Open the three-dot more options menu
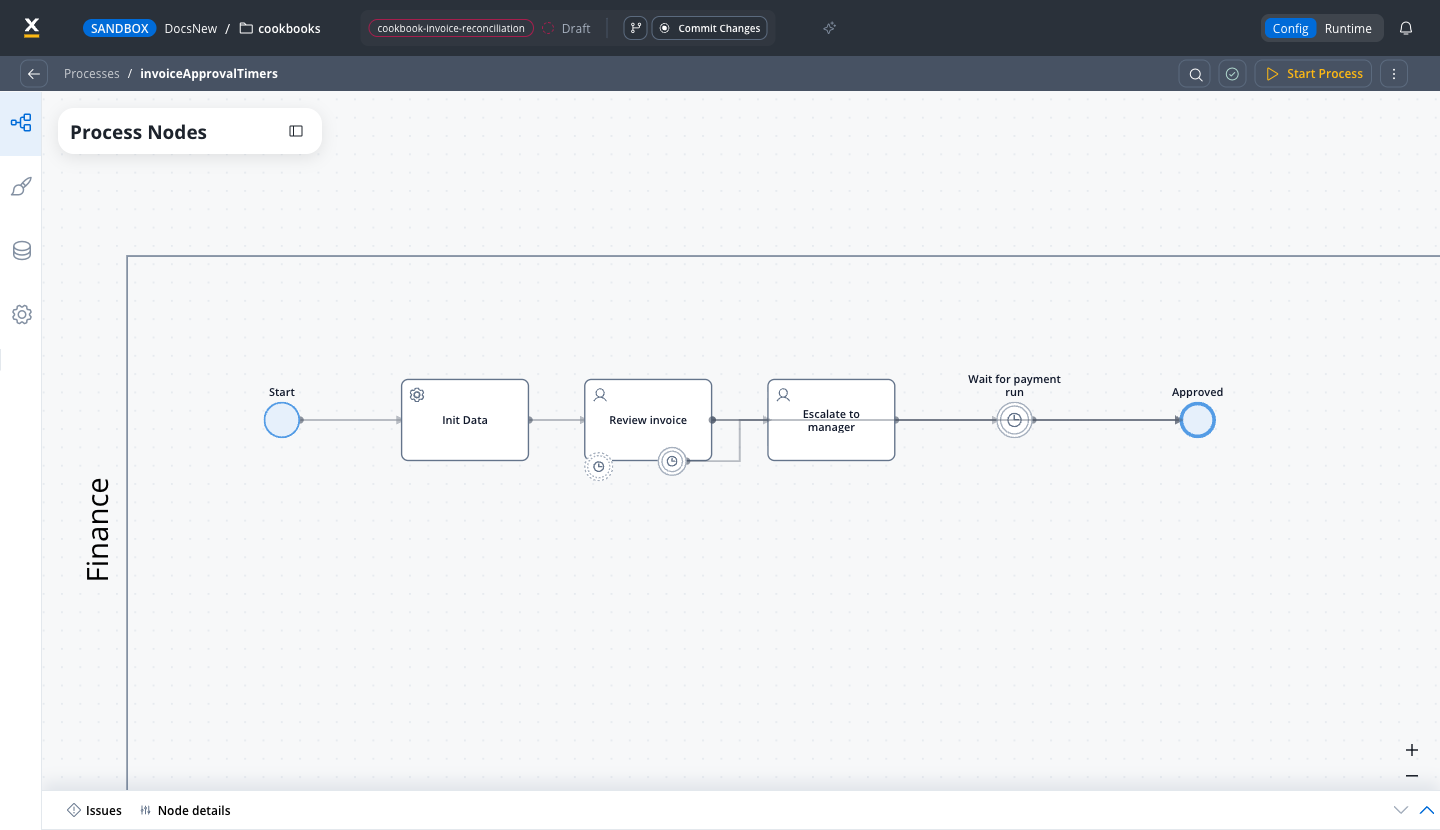The width and height of the screenshot is (1440, 830). click(1394, 74)
